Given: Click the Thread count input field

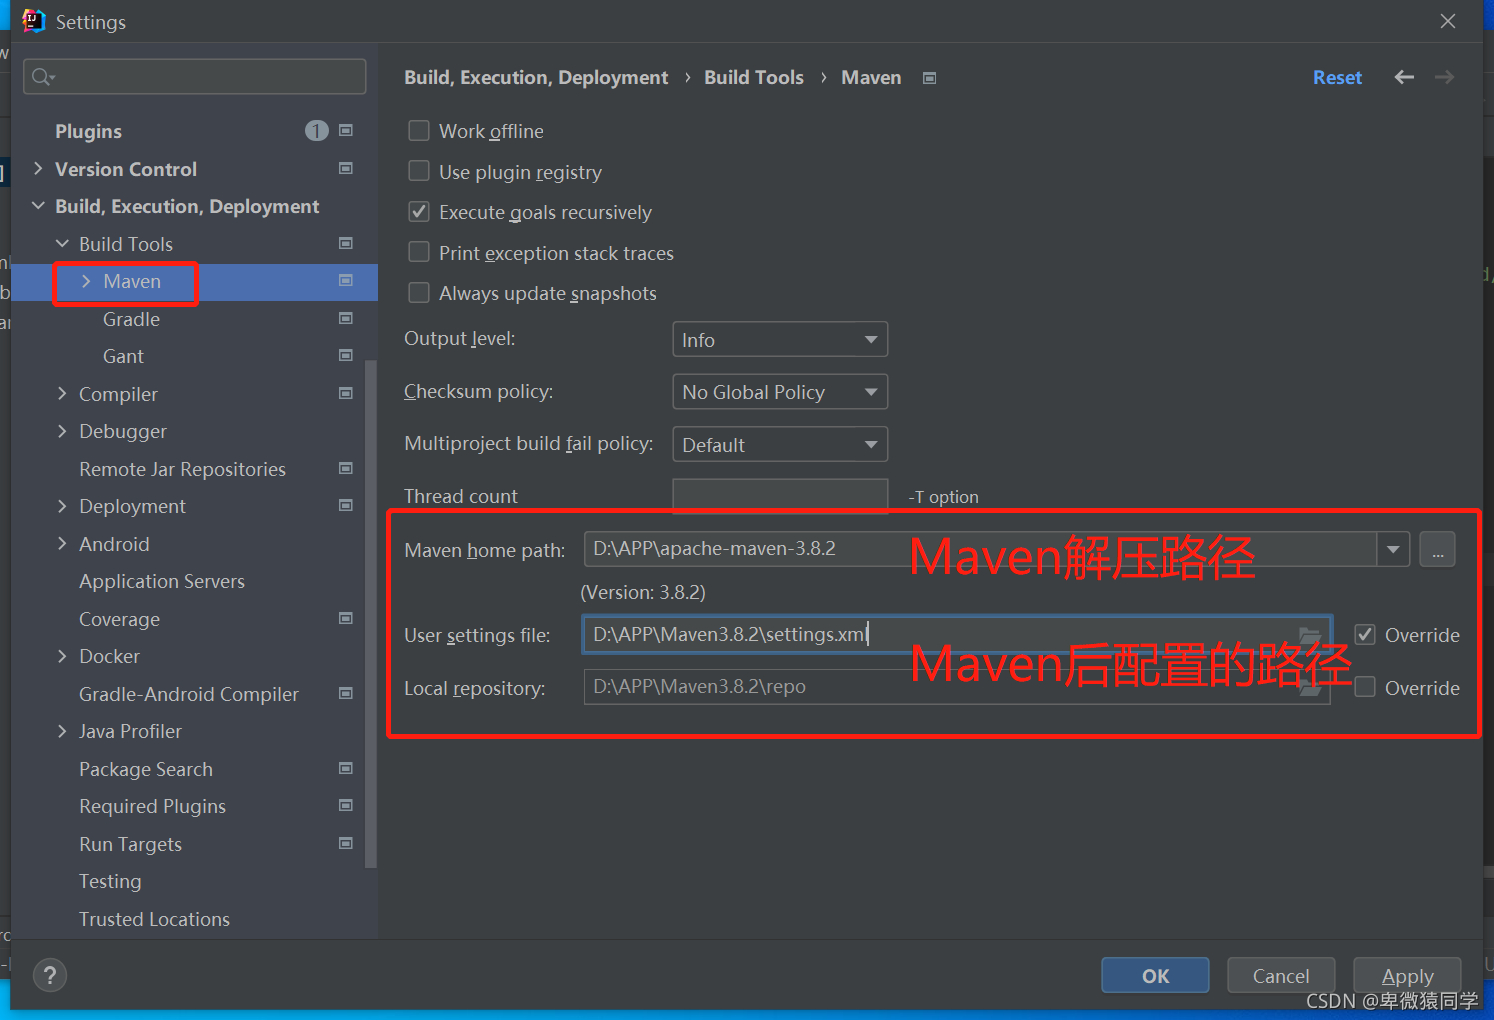Looking at the screenshot, I should coord(780,496).
